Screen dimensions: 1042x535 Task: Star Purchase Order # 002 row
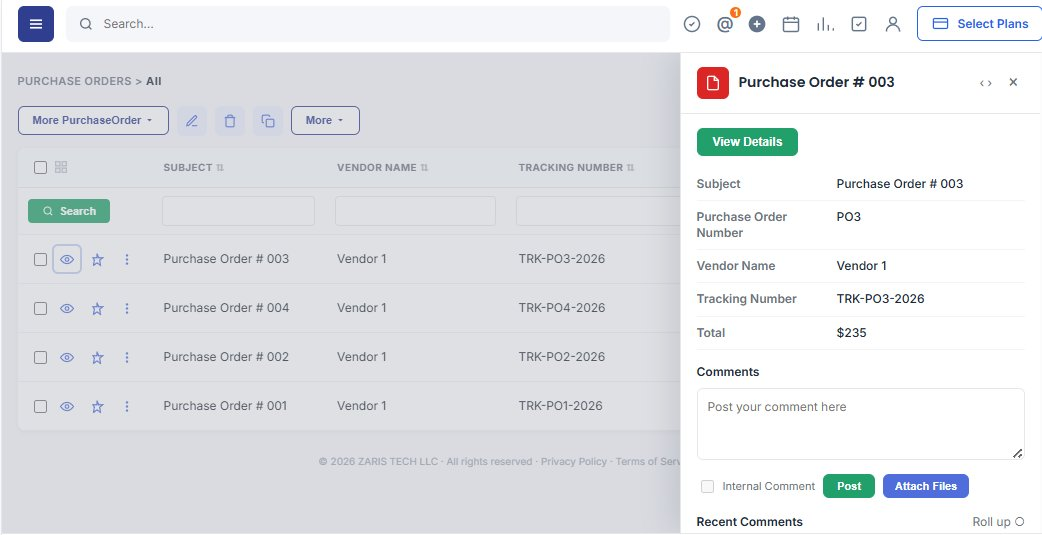(x=98, y=358)
